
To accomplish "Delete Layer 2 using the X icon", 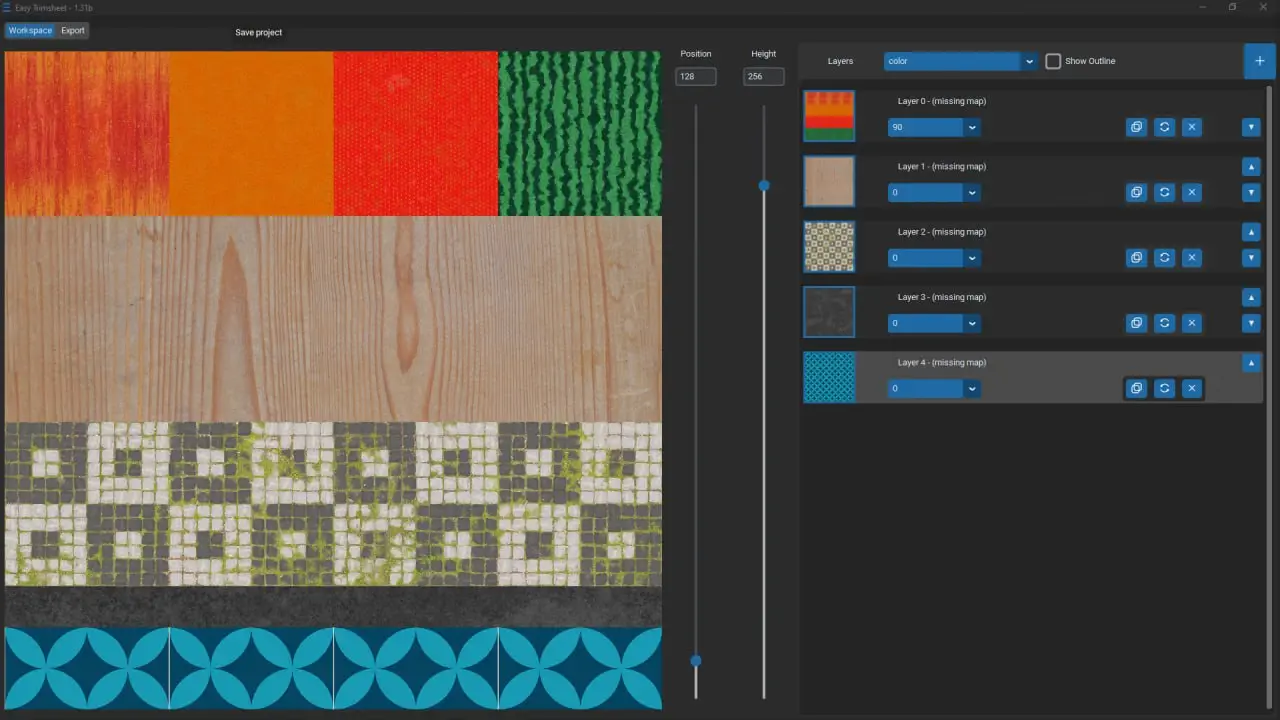I will point(1191,258).
